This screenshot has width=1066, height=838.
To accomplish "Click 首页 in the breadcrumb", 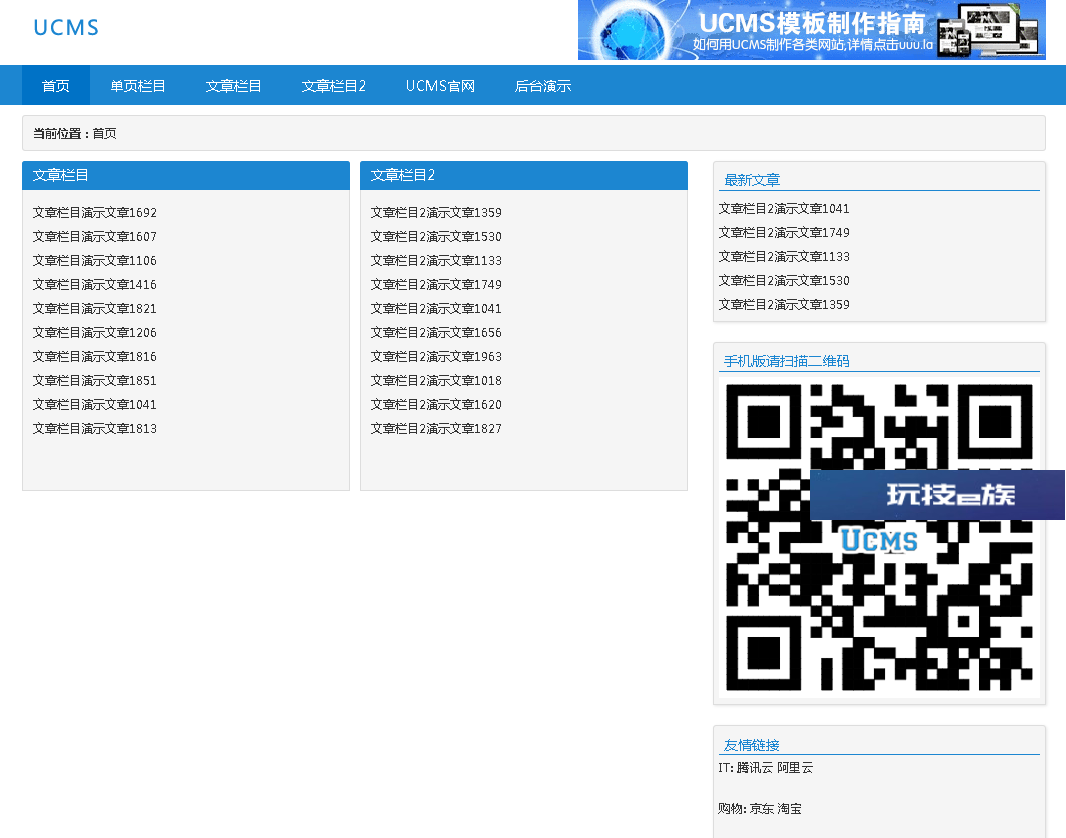I will tap(105, 133).
